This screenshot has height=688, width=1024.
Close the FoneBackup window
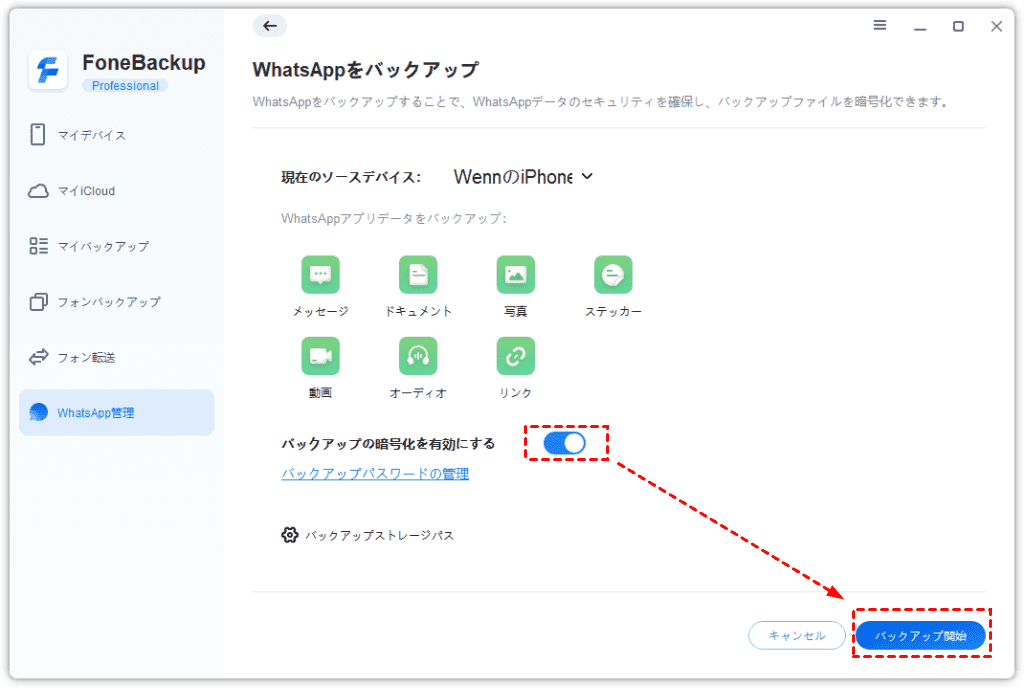click(x=996, y=26)
